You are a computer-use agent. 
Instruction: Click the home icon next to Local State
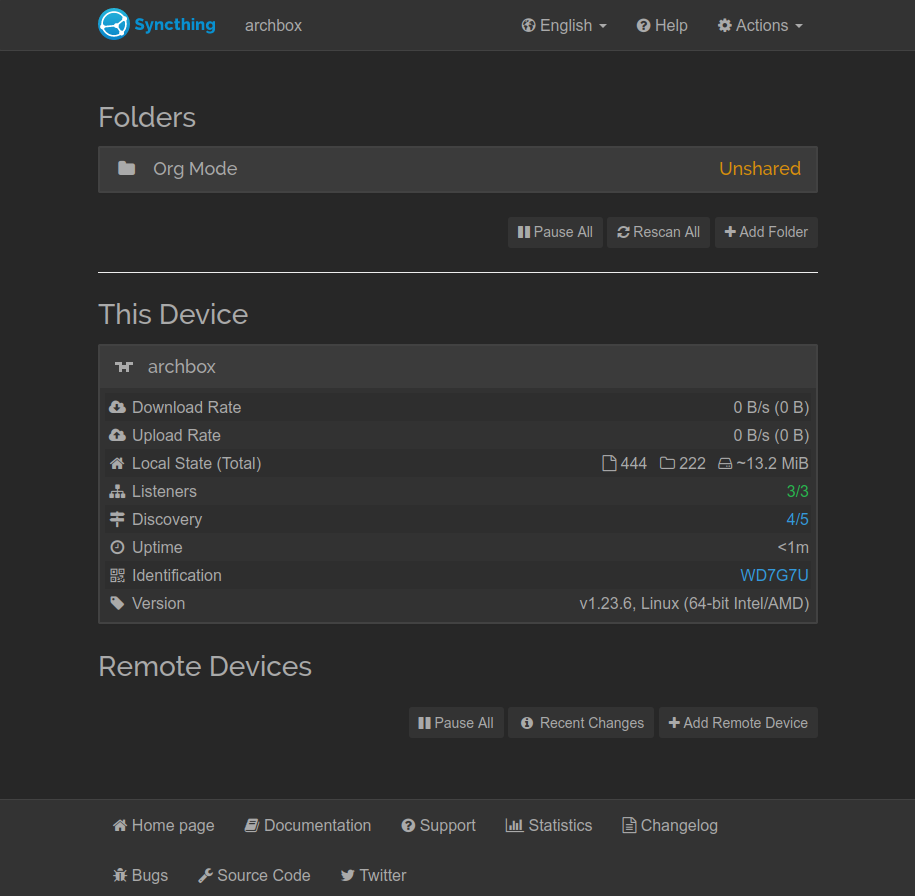pos(117,463)
